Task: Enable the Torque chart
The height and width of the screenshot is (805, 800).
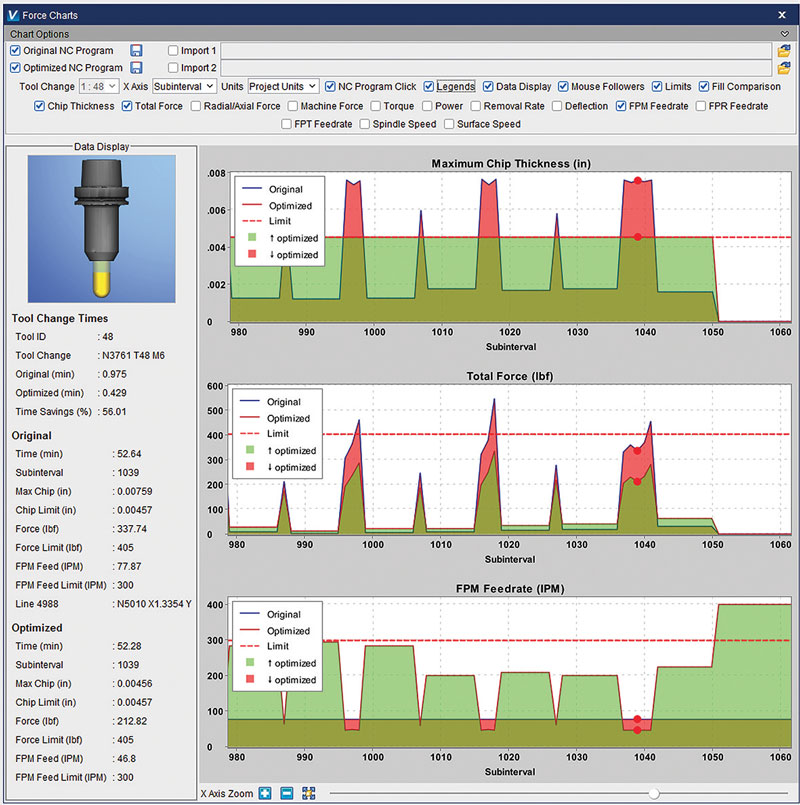Action: coord(375,106)
